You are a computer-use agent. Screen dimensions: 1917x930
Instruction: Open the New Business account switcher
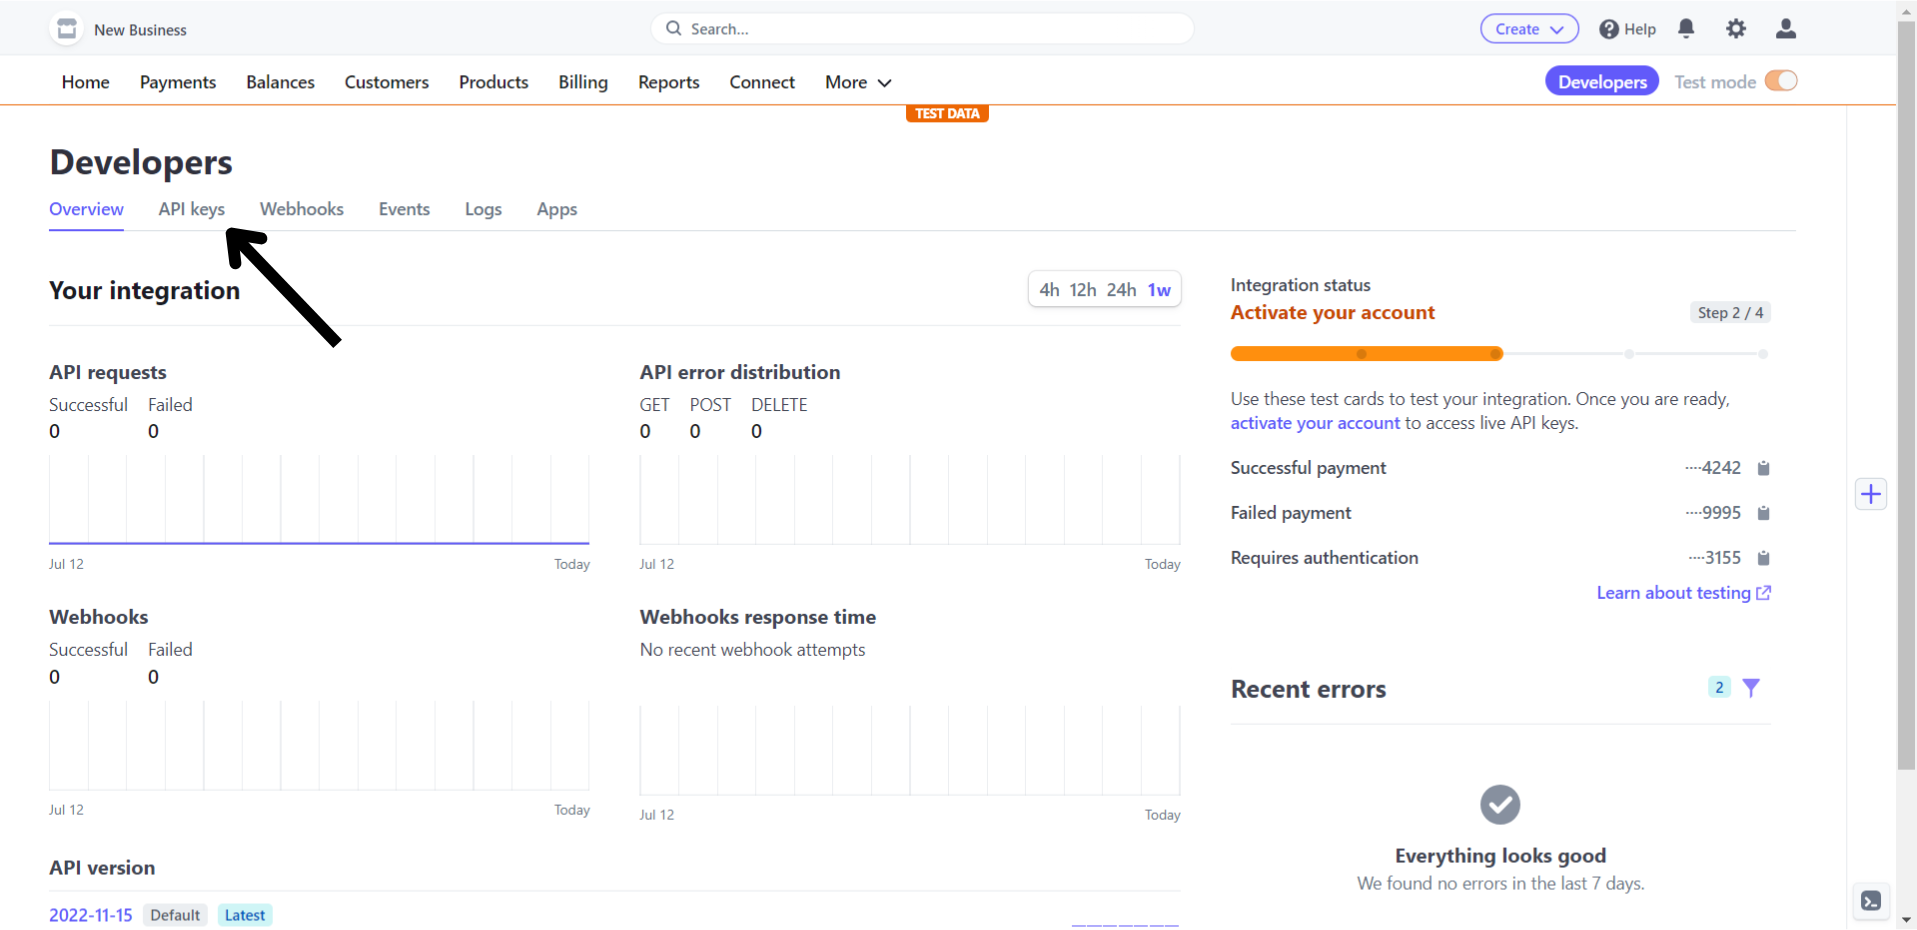click(120, 29)
